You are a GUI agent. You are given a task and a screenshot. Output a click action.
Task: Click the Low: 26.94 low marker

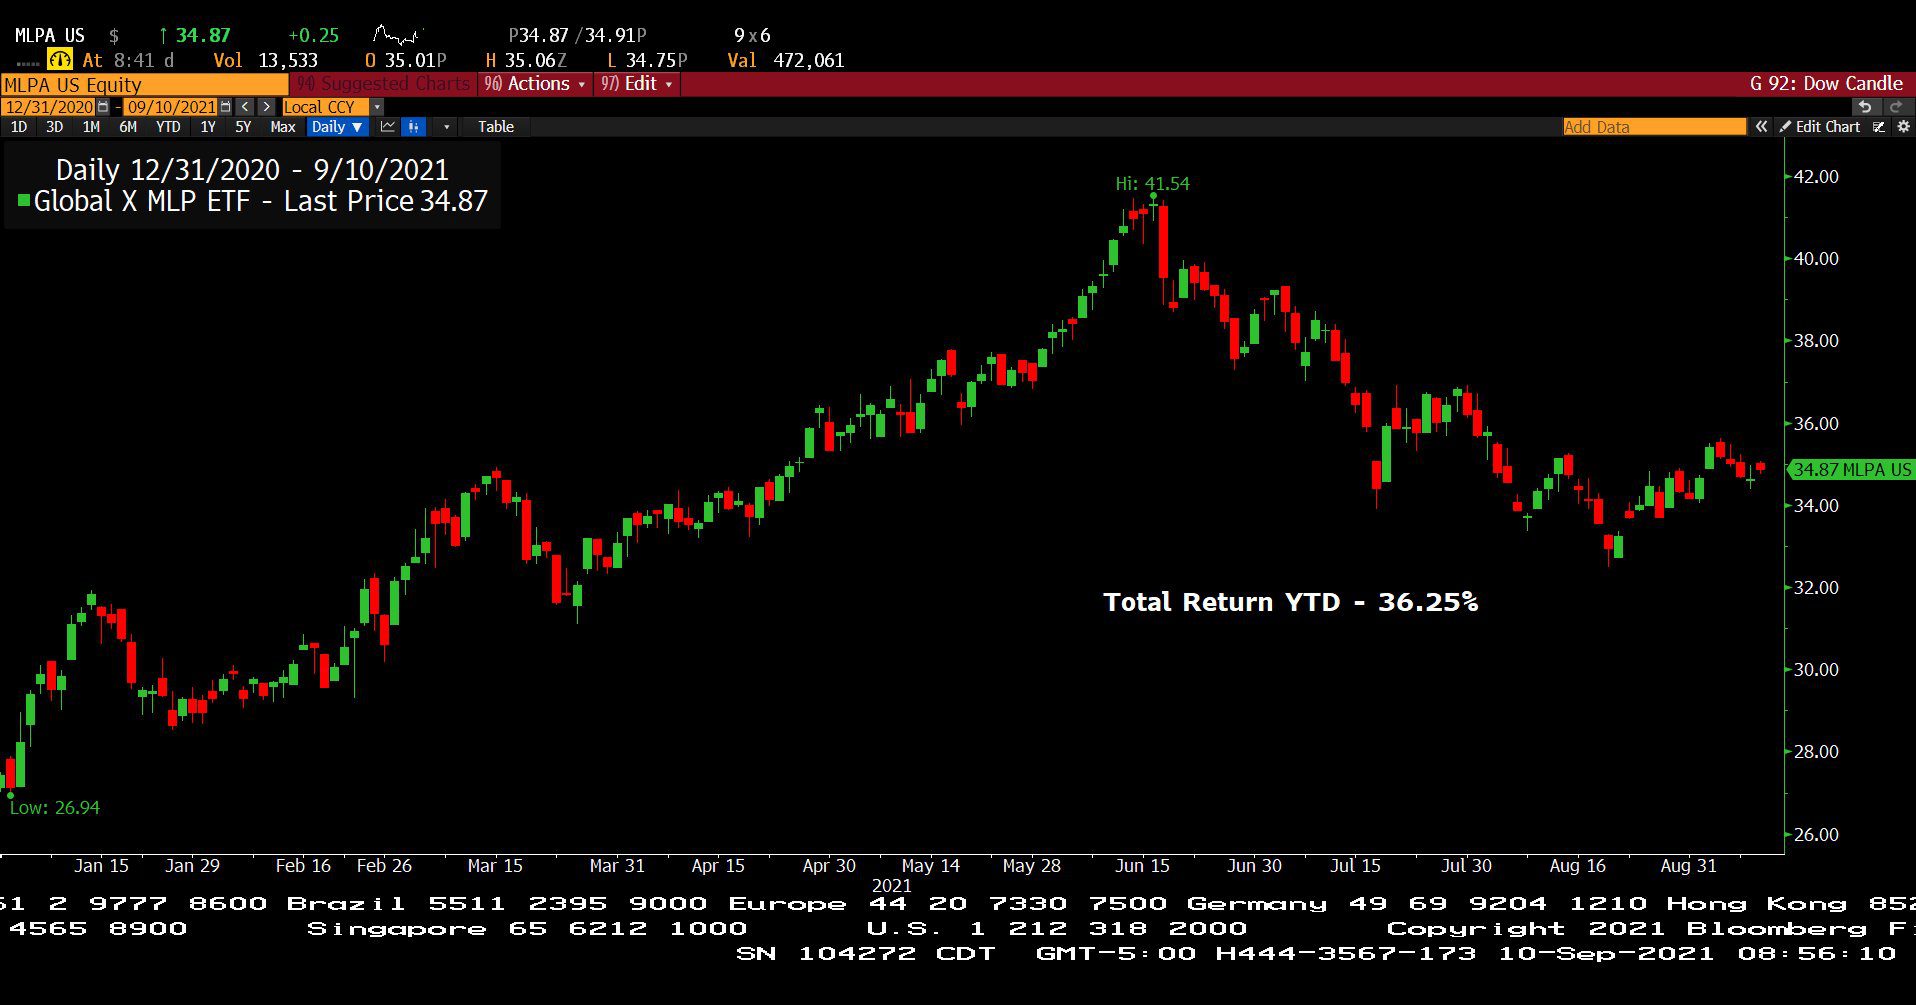[x=55, y=808]
